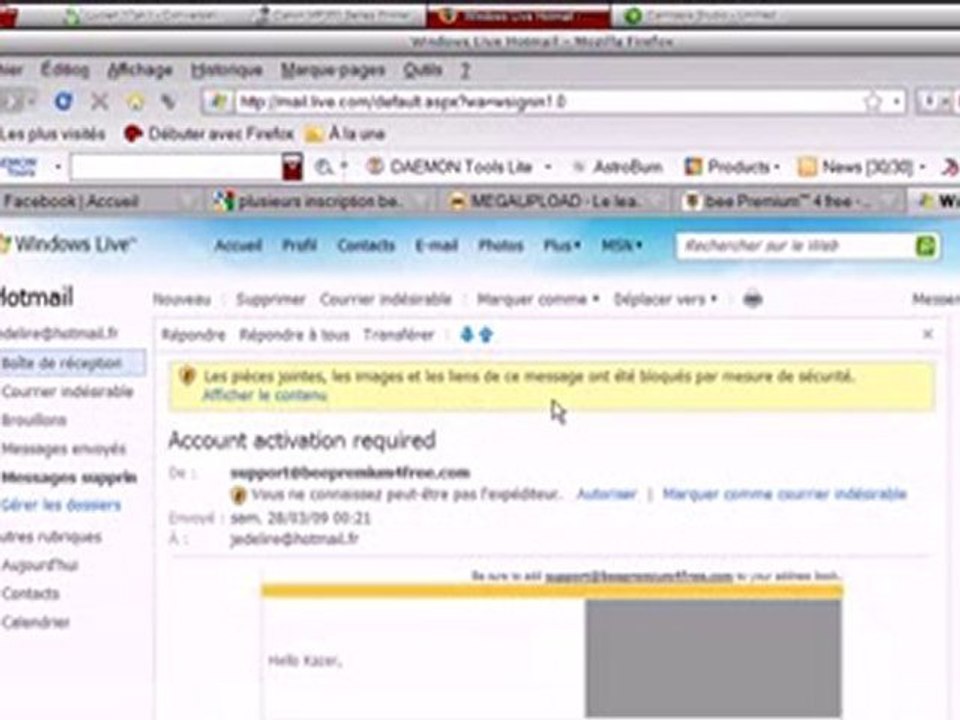Image resolution: width=960 pixels, height=720 pixels.
Task: Open the Affichage menu
Action: (140, 70)
